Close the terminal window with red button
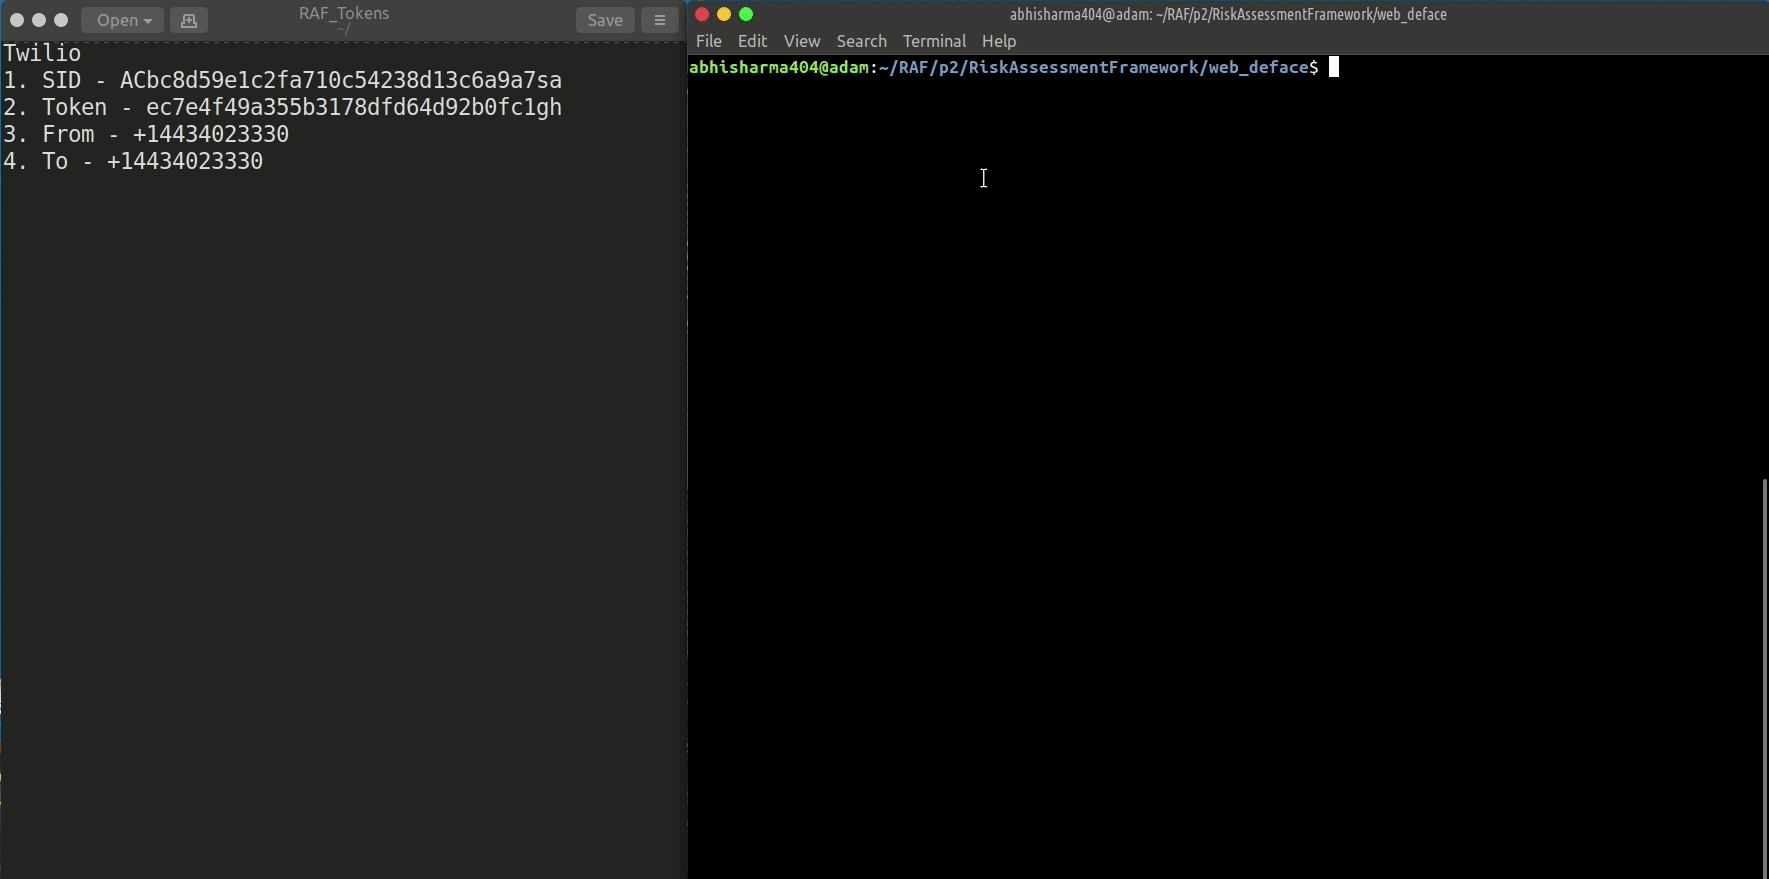Image resolution: width=1769 pixels, height=879 pixels. tap(702, 14)
